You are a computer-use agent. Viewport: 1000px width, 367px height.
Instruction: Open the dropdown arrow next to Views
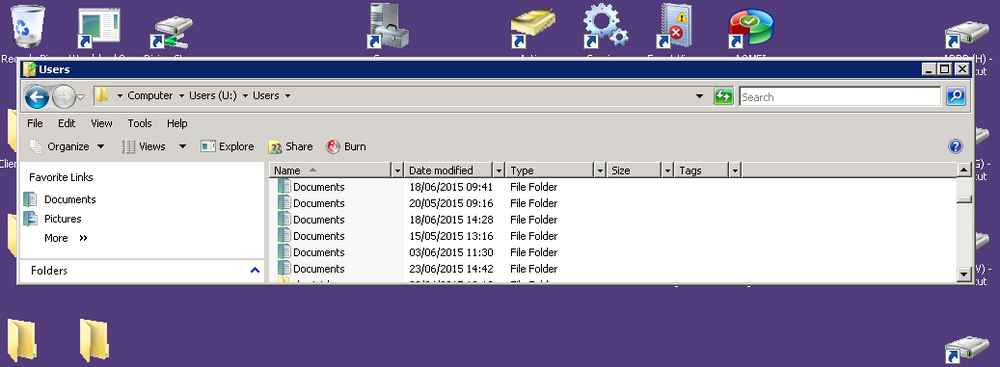tap(182, 147)
